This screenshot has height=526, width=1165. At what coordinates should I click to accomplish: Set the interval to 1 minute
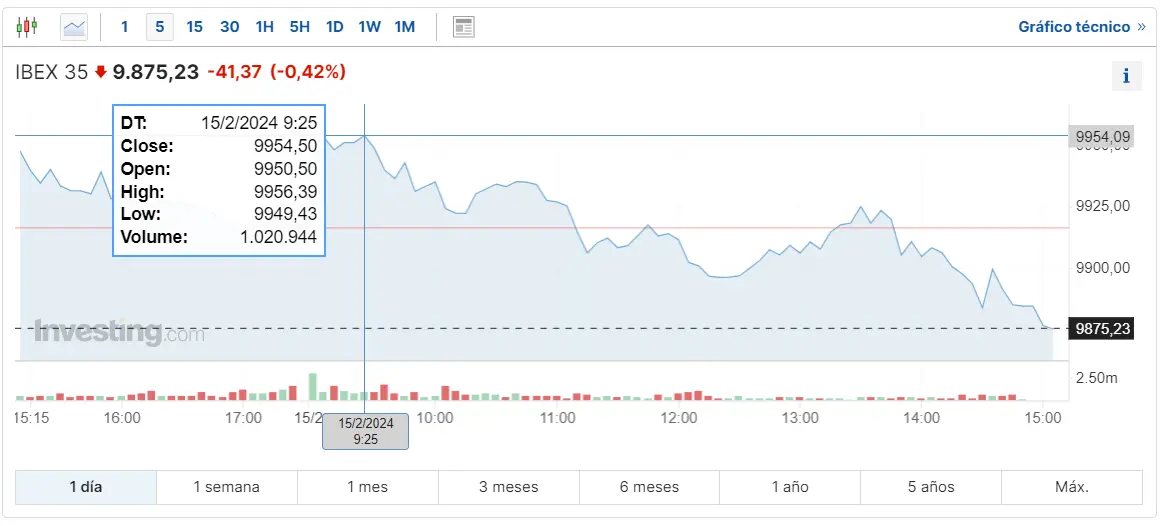(125, 27)
